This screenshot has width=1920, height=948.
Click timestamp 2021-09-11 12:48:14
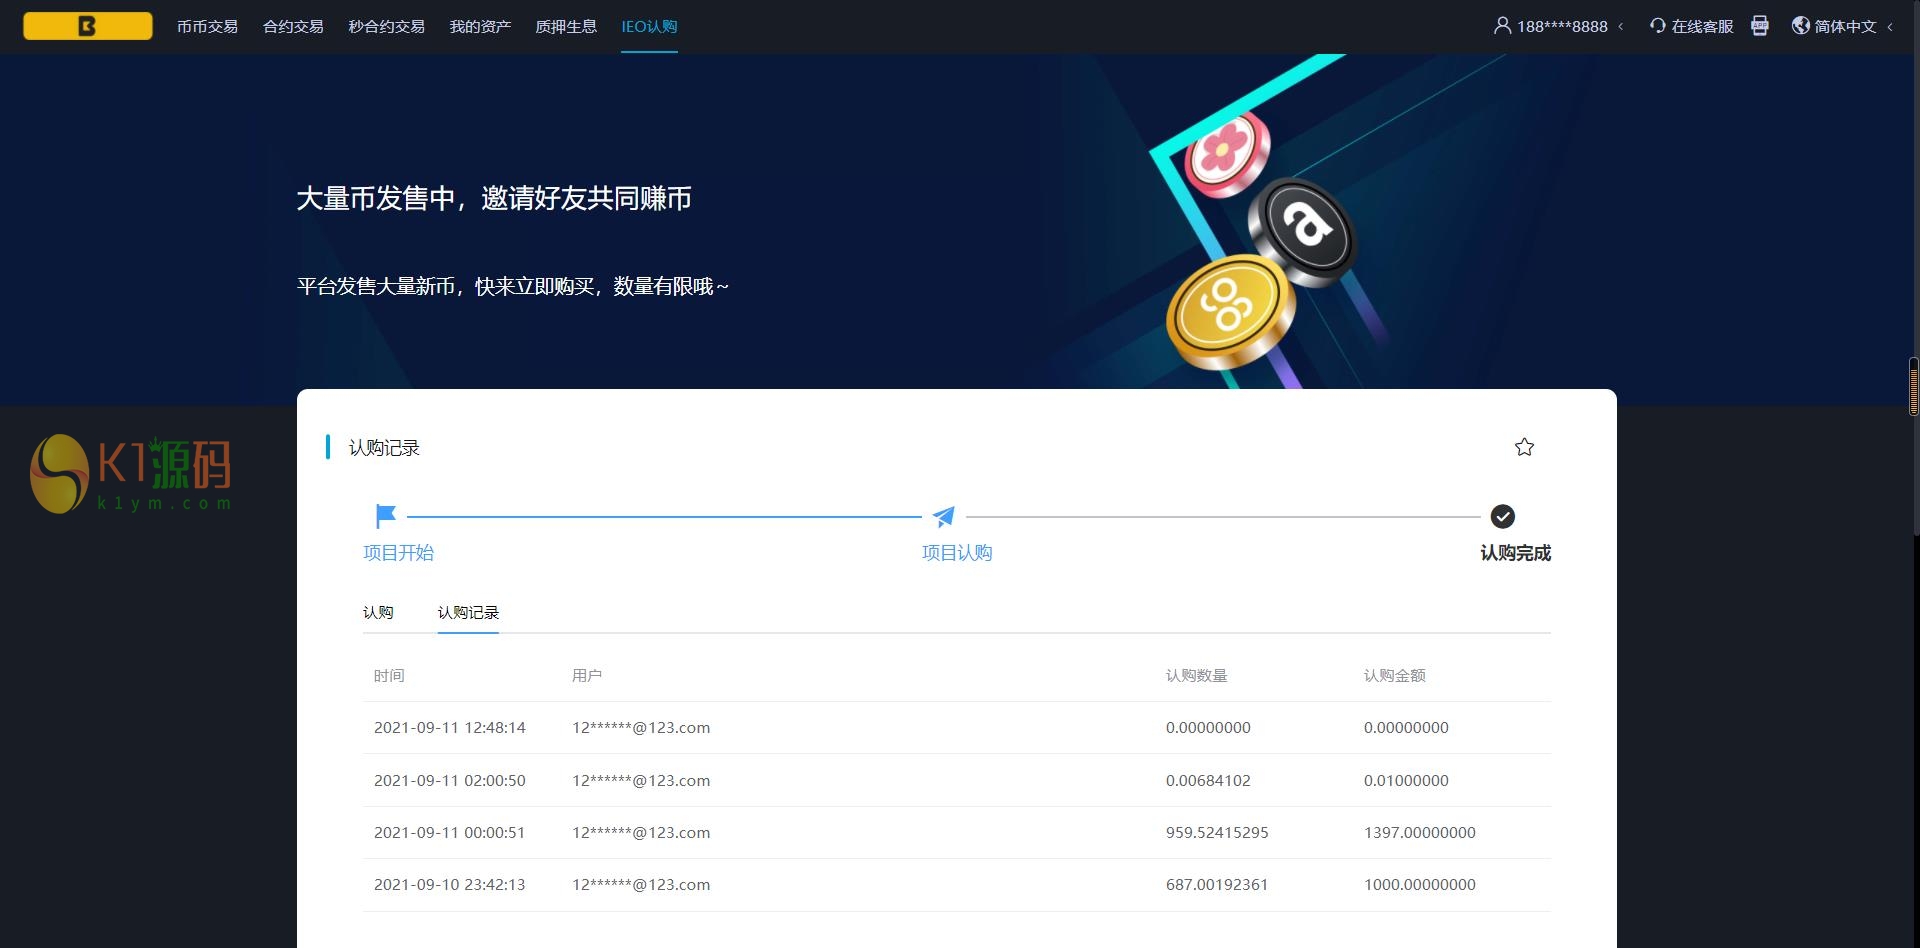(450, 728)
